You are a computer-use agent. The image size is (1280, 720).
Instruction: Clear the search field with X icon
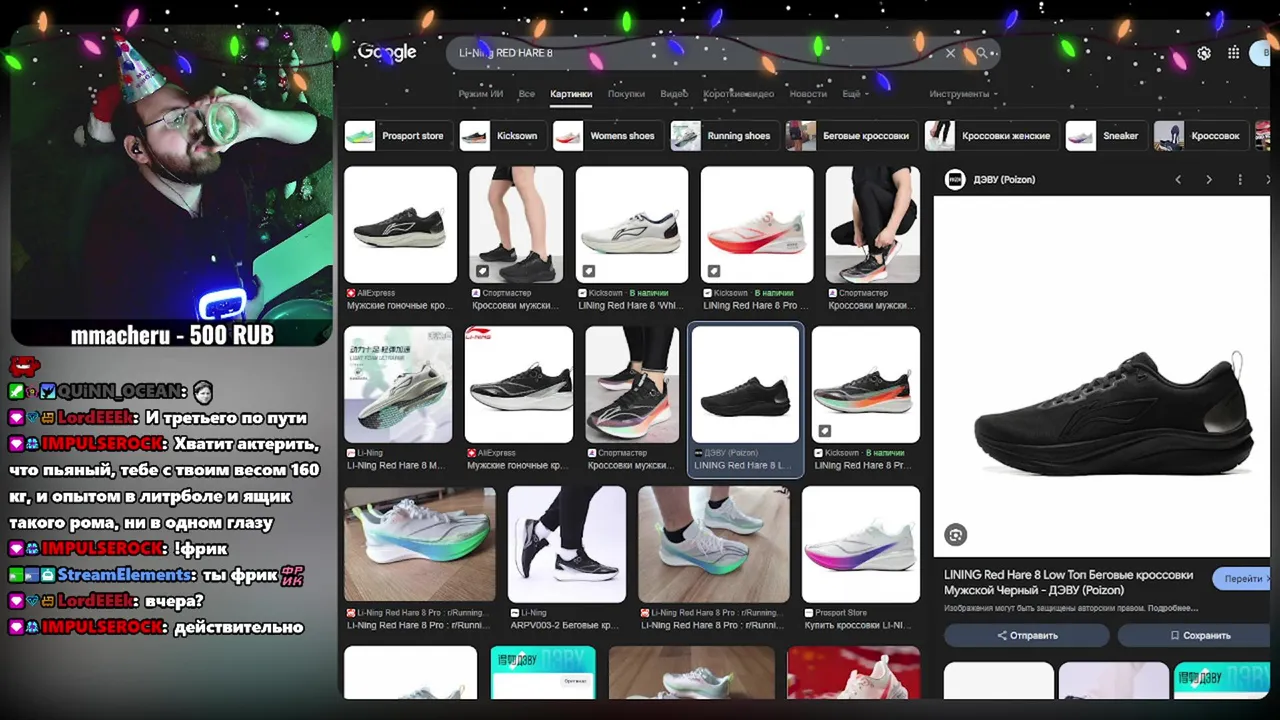(950, 53)
